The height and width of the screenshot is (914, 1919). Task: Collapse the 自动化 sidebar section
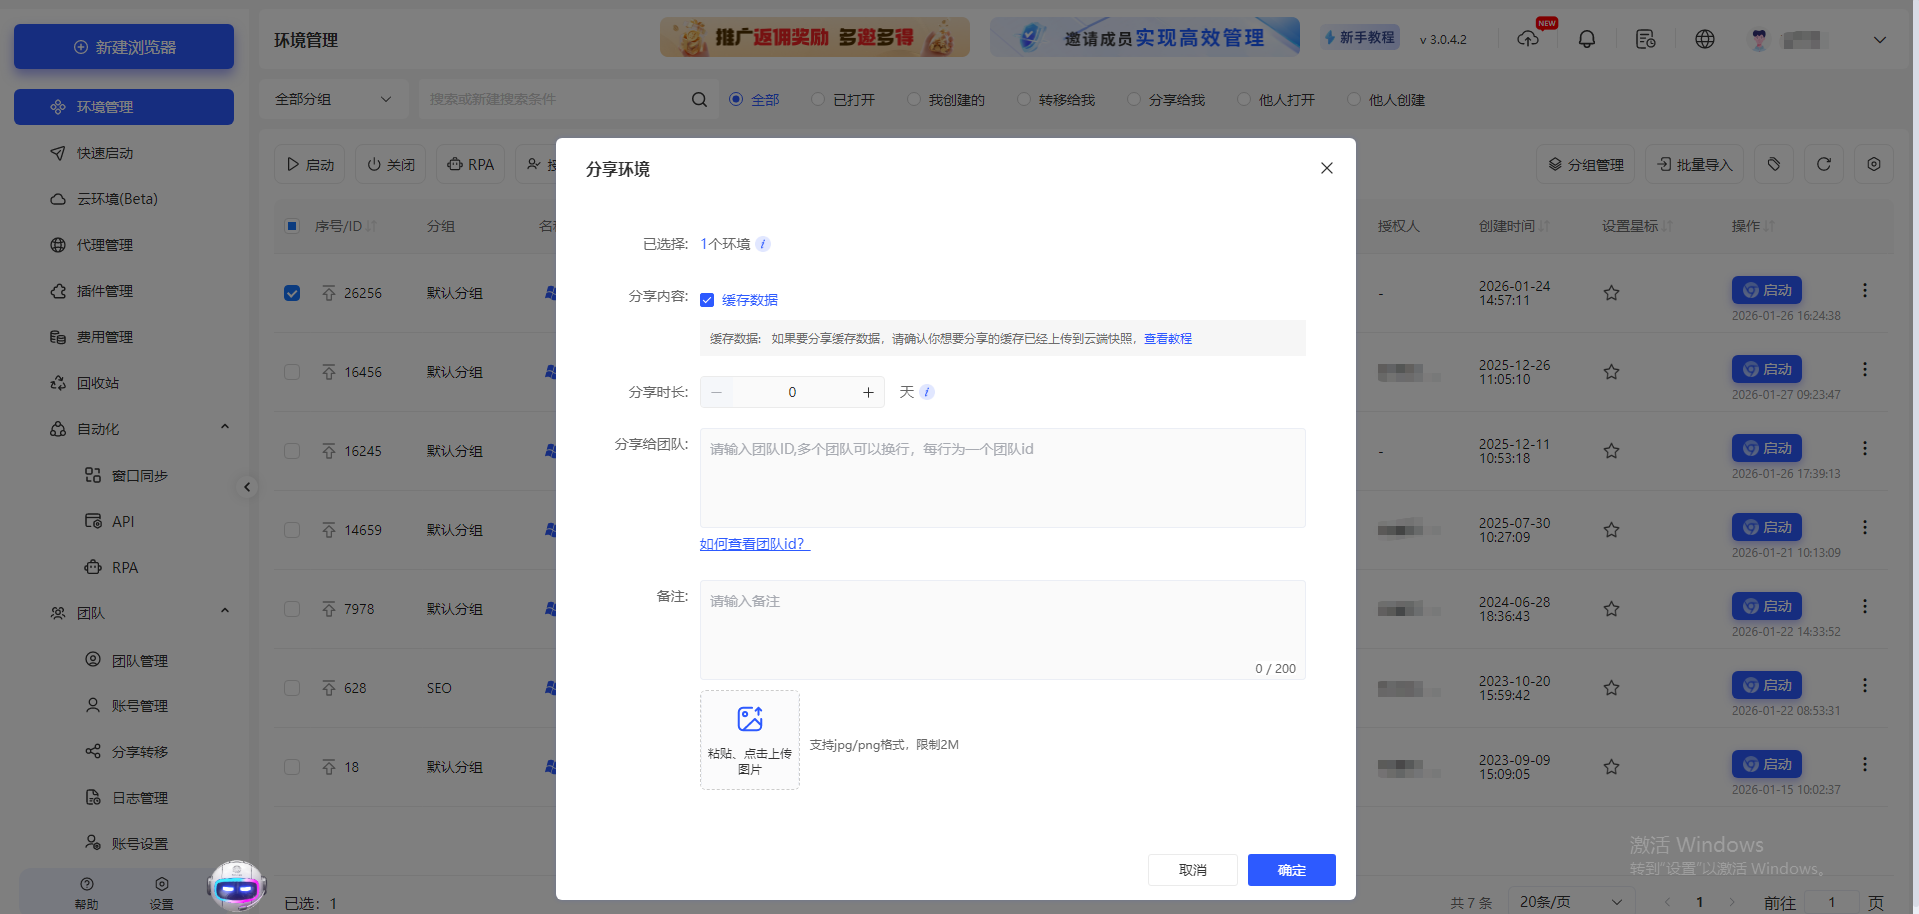pyautogui.click(x=224, y=428)
